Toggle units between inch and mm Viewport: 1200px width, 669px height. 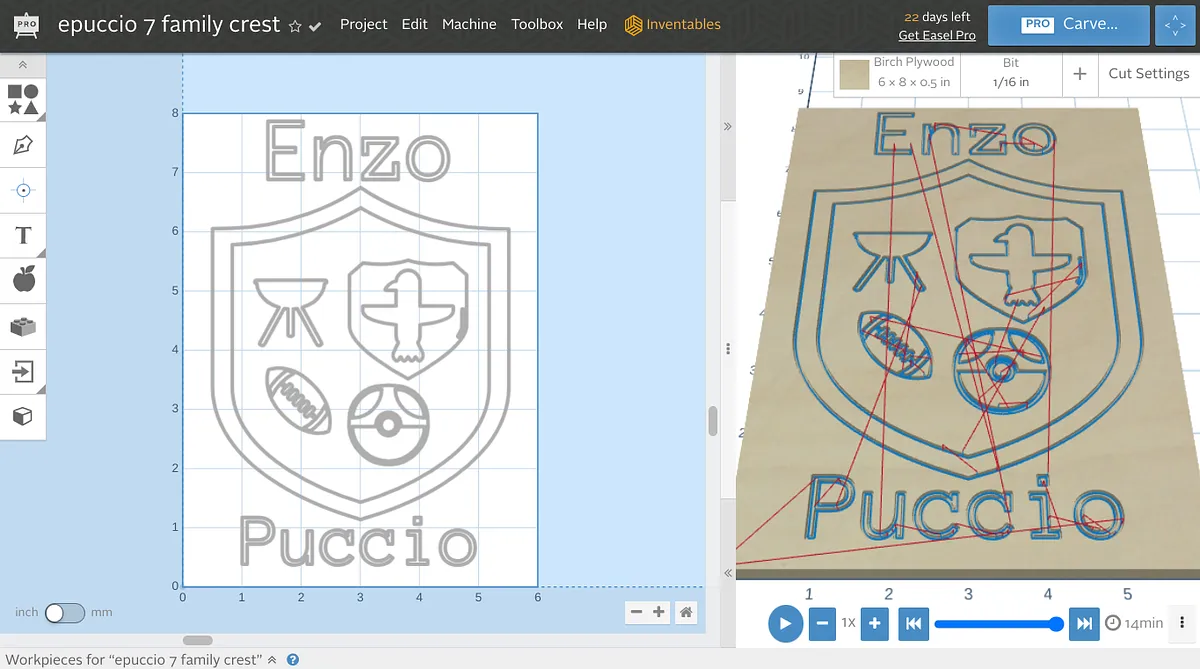[65, 612]
